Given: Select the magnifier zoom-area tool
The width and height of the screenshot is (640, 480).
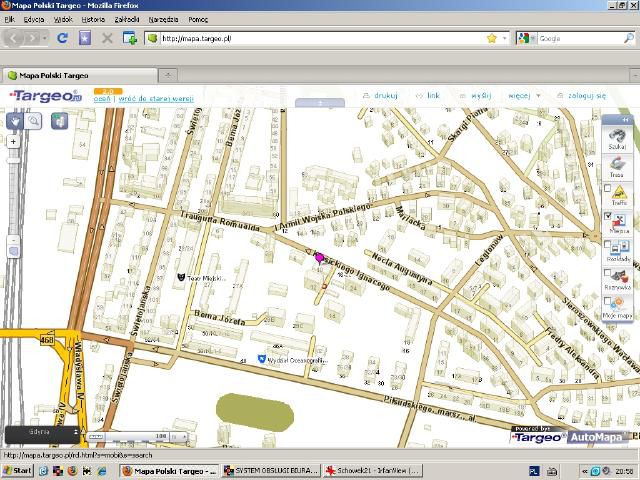Looking at the screenshot, I should [x=33, y=121].
